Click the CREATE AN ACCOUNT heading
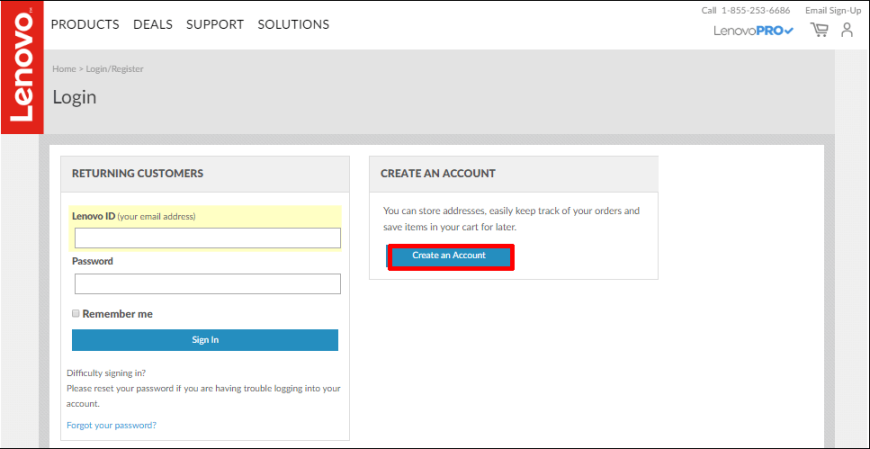The height and width of the screenshot is (449, 870). (438, 173)
